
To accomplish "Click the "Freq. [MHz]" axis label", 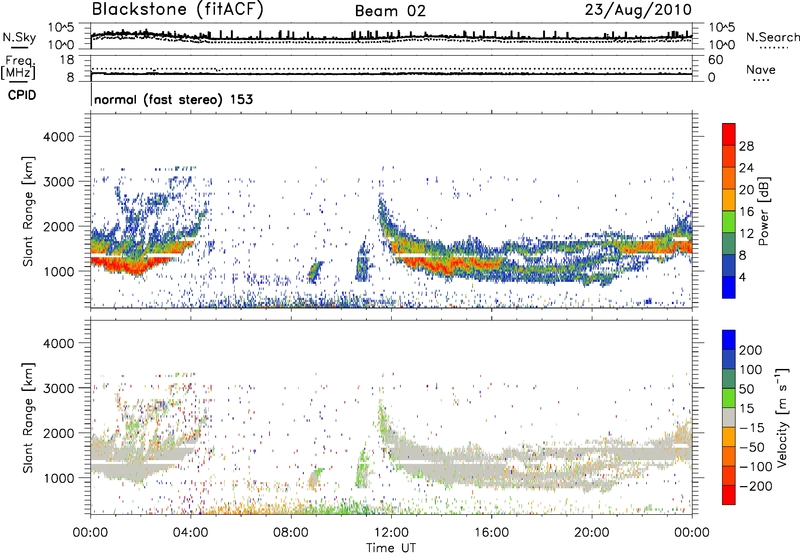I will pyautogui.click(x=19, y=68).
